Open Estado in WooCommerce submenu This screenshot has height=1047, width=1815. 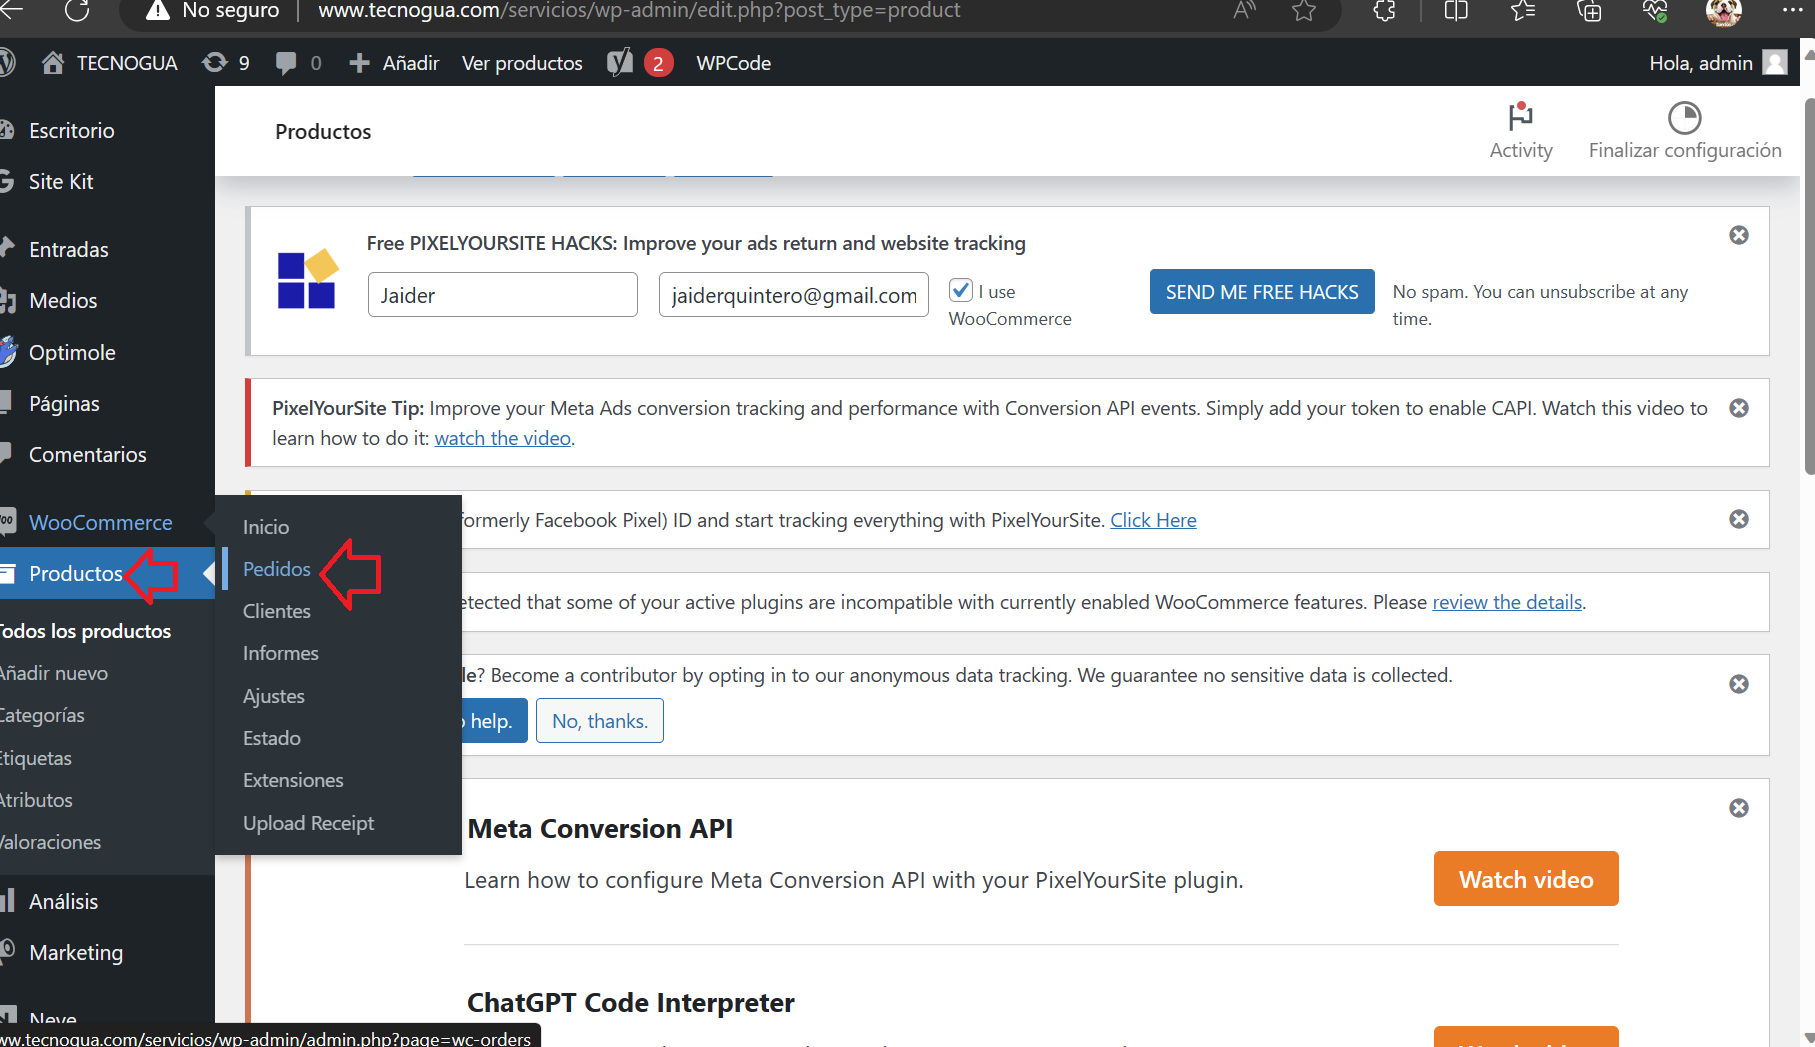(x=272, y=738)
